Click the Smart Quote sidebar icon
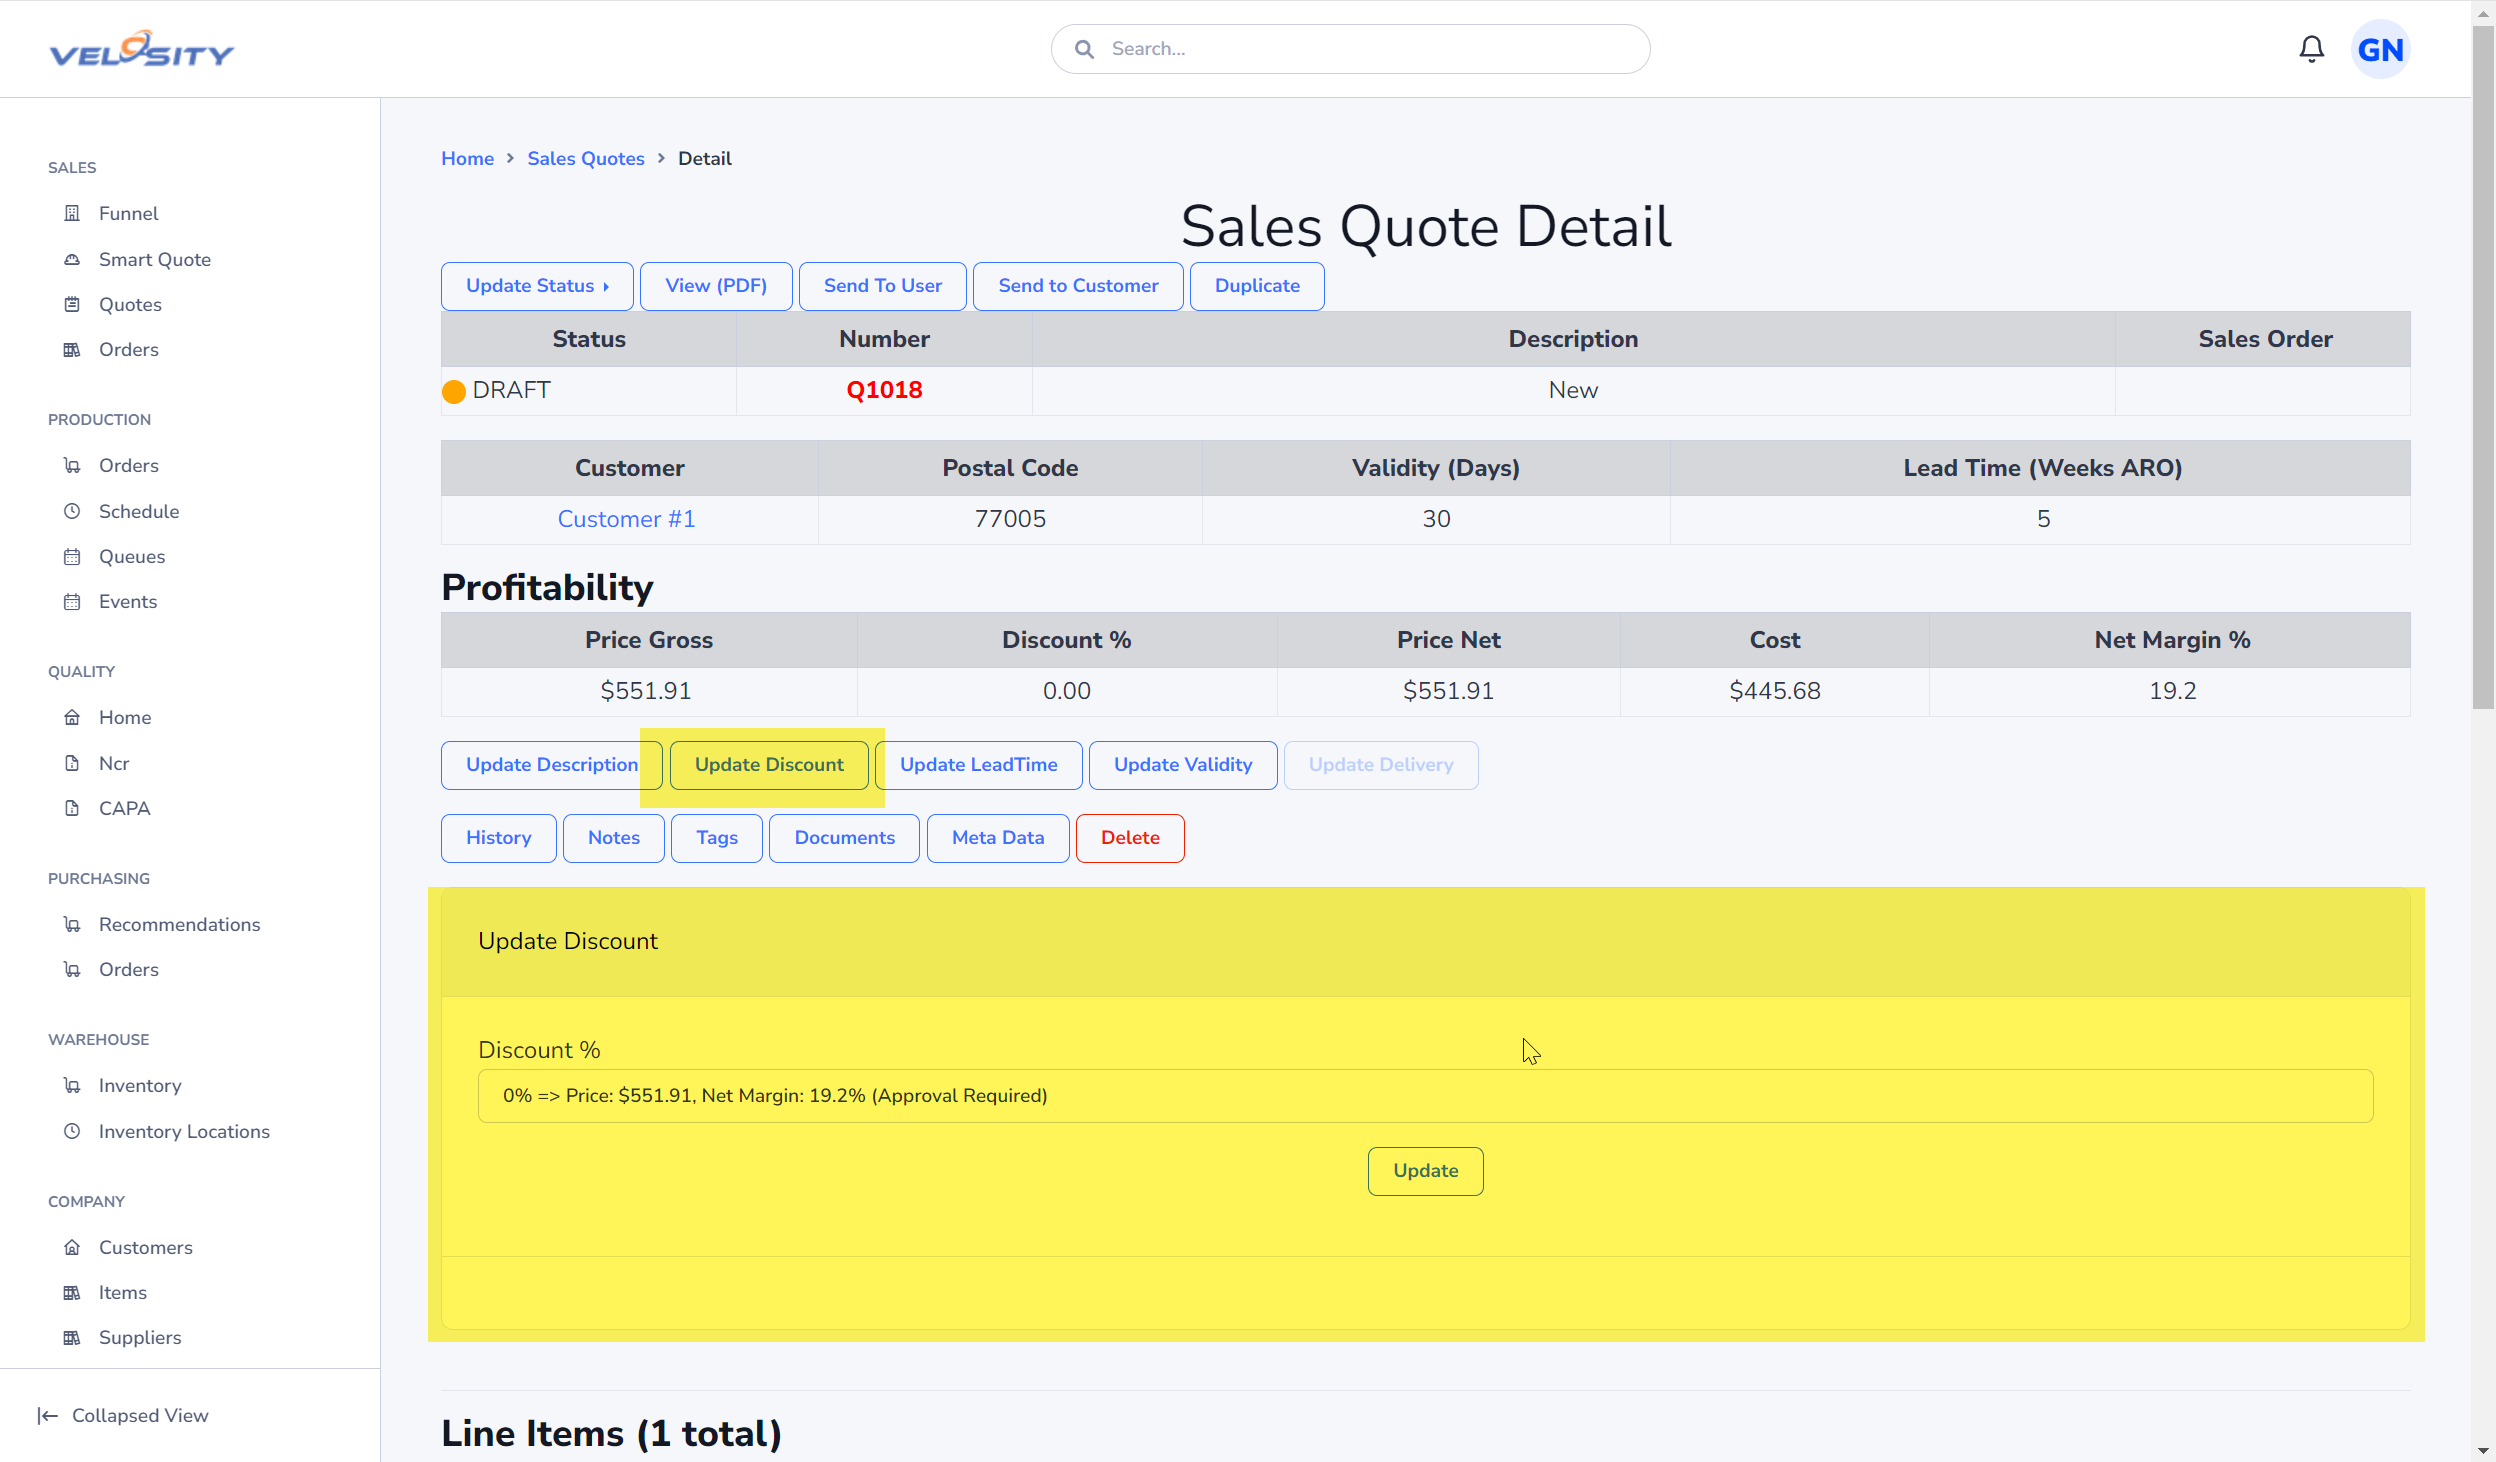This screenshot has height=1462, width=2496. click(72, 259)
